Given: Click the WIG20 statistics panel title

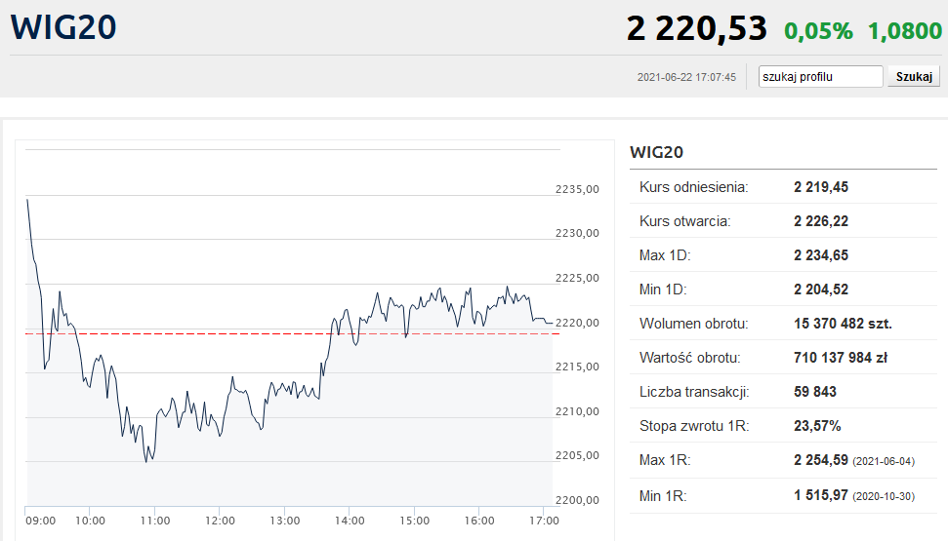Looking at the screenshot, I should (656, 152).
